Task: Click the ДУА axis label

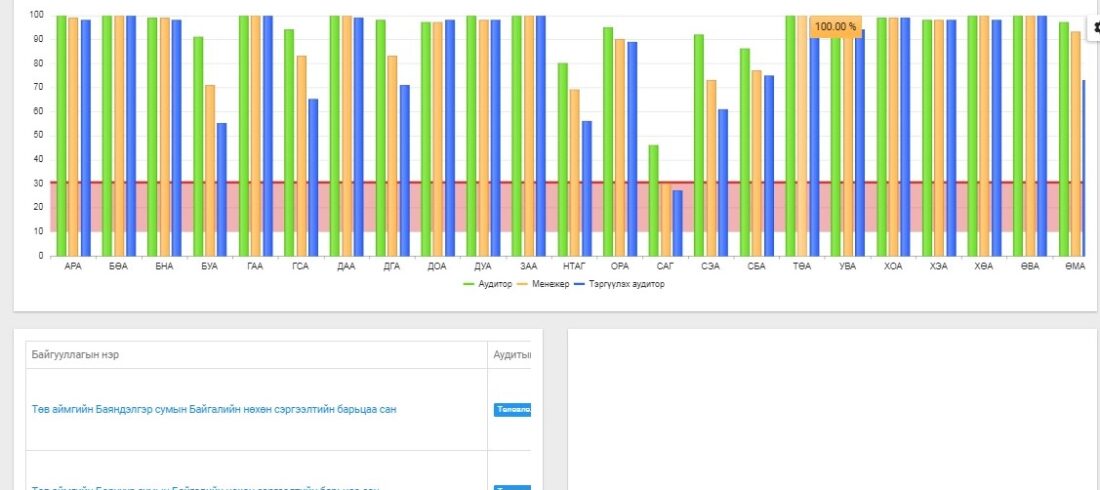Action: [x=483, y=267]
